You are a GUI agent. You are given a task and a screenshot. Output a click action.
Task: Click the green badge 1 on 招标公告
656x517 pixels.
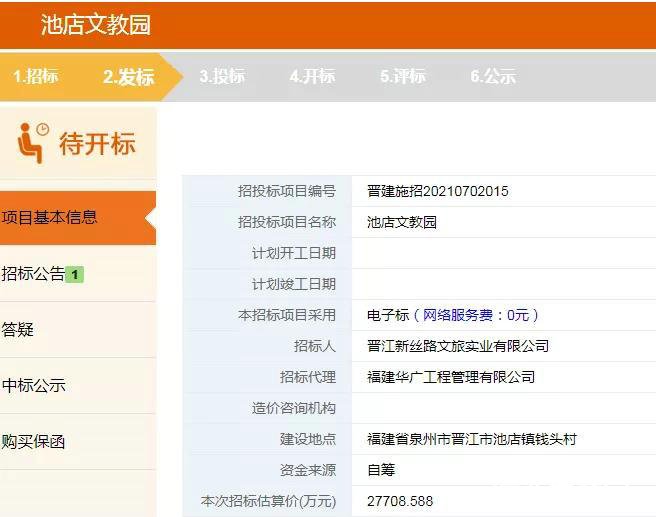[x=75, y=274]
